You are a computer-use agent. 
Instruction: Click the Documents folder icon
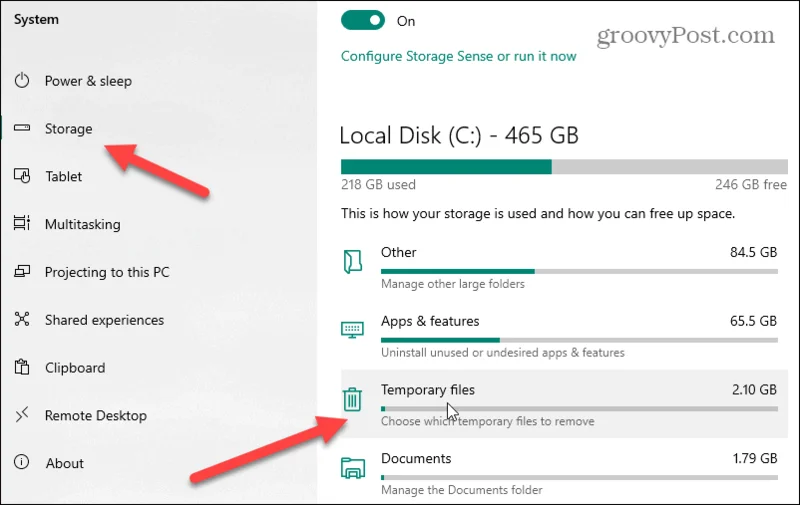tap(353, 468)
